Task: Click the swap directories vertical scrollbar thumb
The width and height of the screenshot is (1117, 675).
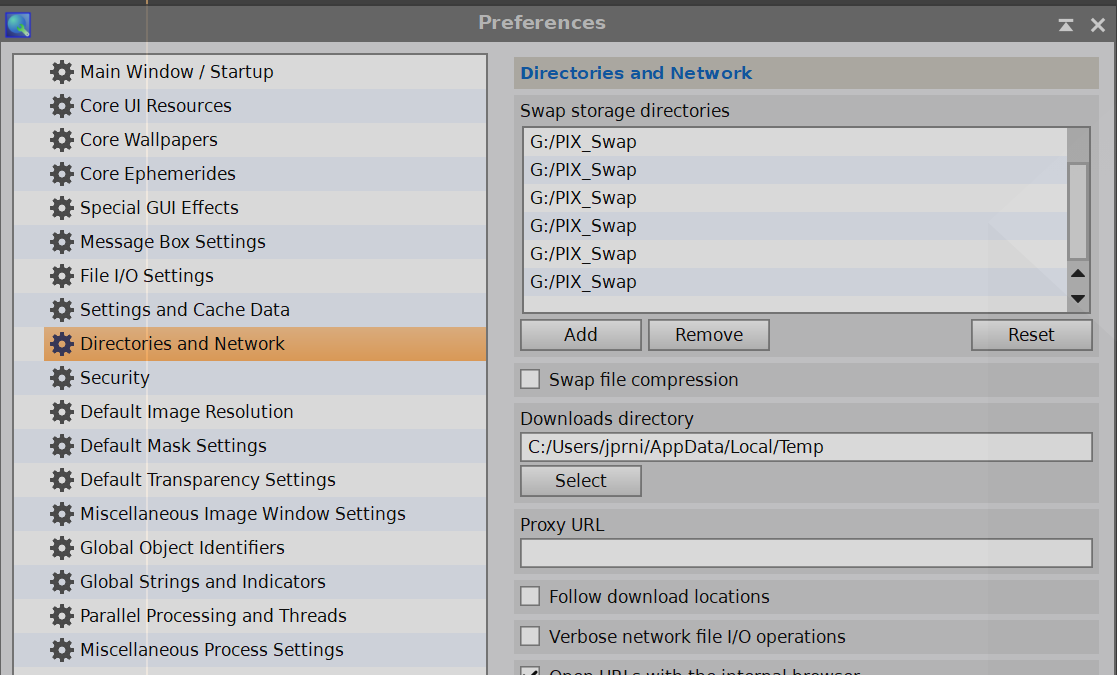Action: pyautogui.click(x=1077, y=211)
